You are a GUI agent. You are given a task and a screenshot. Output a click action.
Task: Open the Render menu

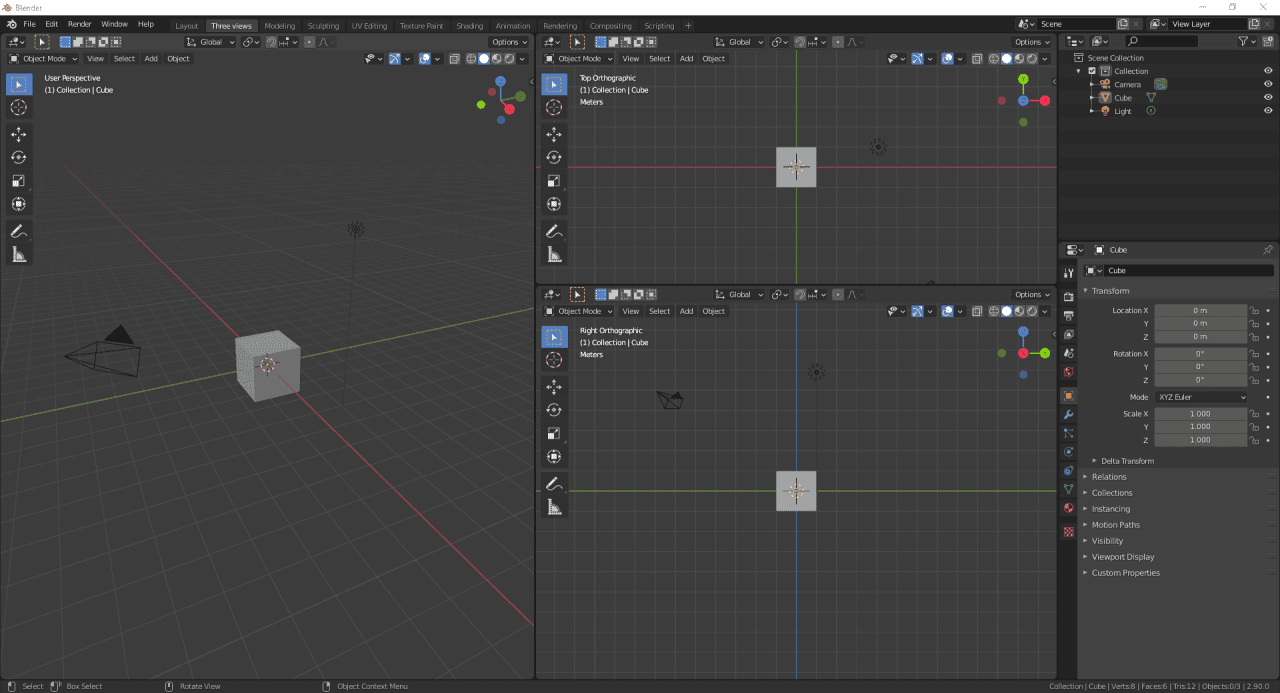[x=79, y=23]
